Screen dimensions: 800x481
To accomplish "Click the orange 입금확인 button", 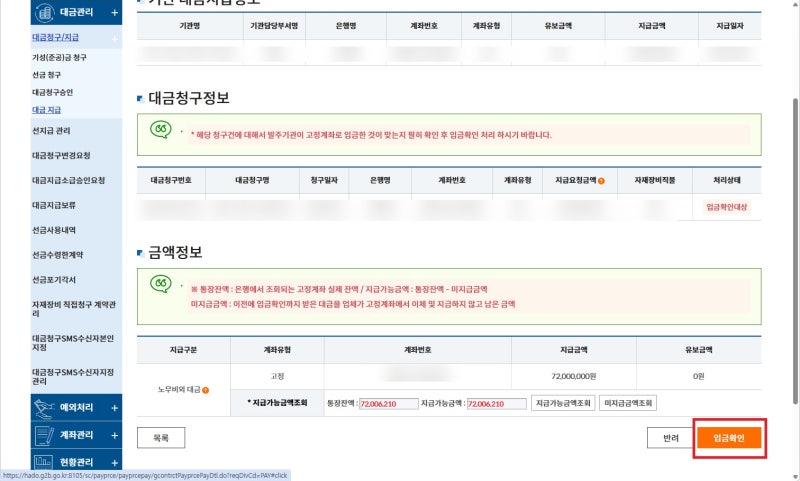I will coord(729,438).
